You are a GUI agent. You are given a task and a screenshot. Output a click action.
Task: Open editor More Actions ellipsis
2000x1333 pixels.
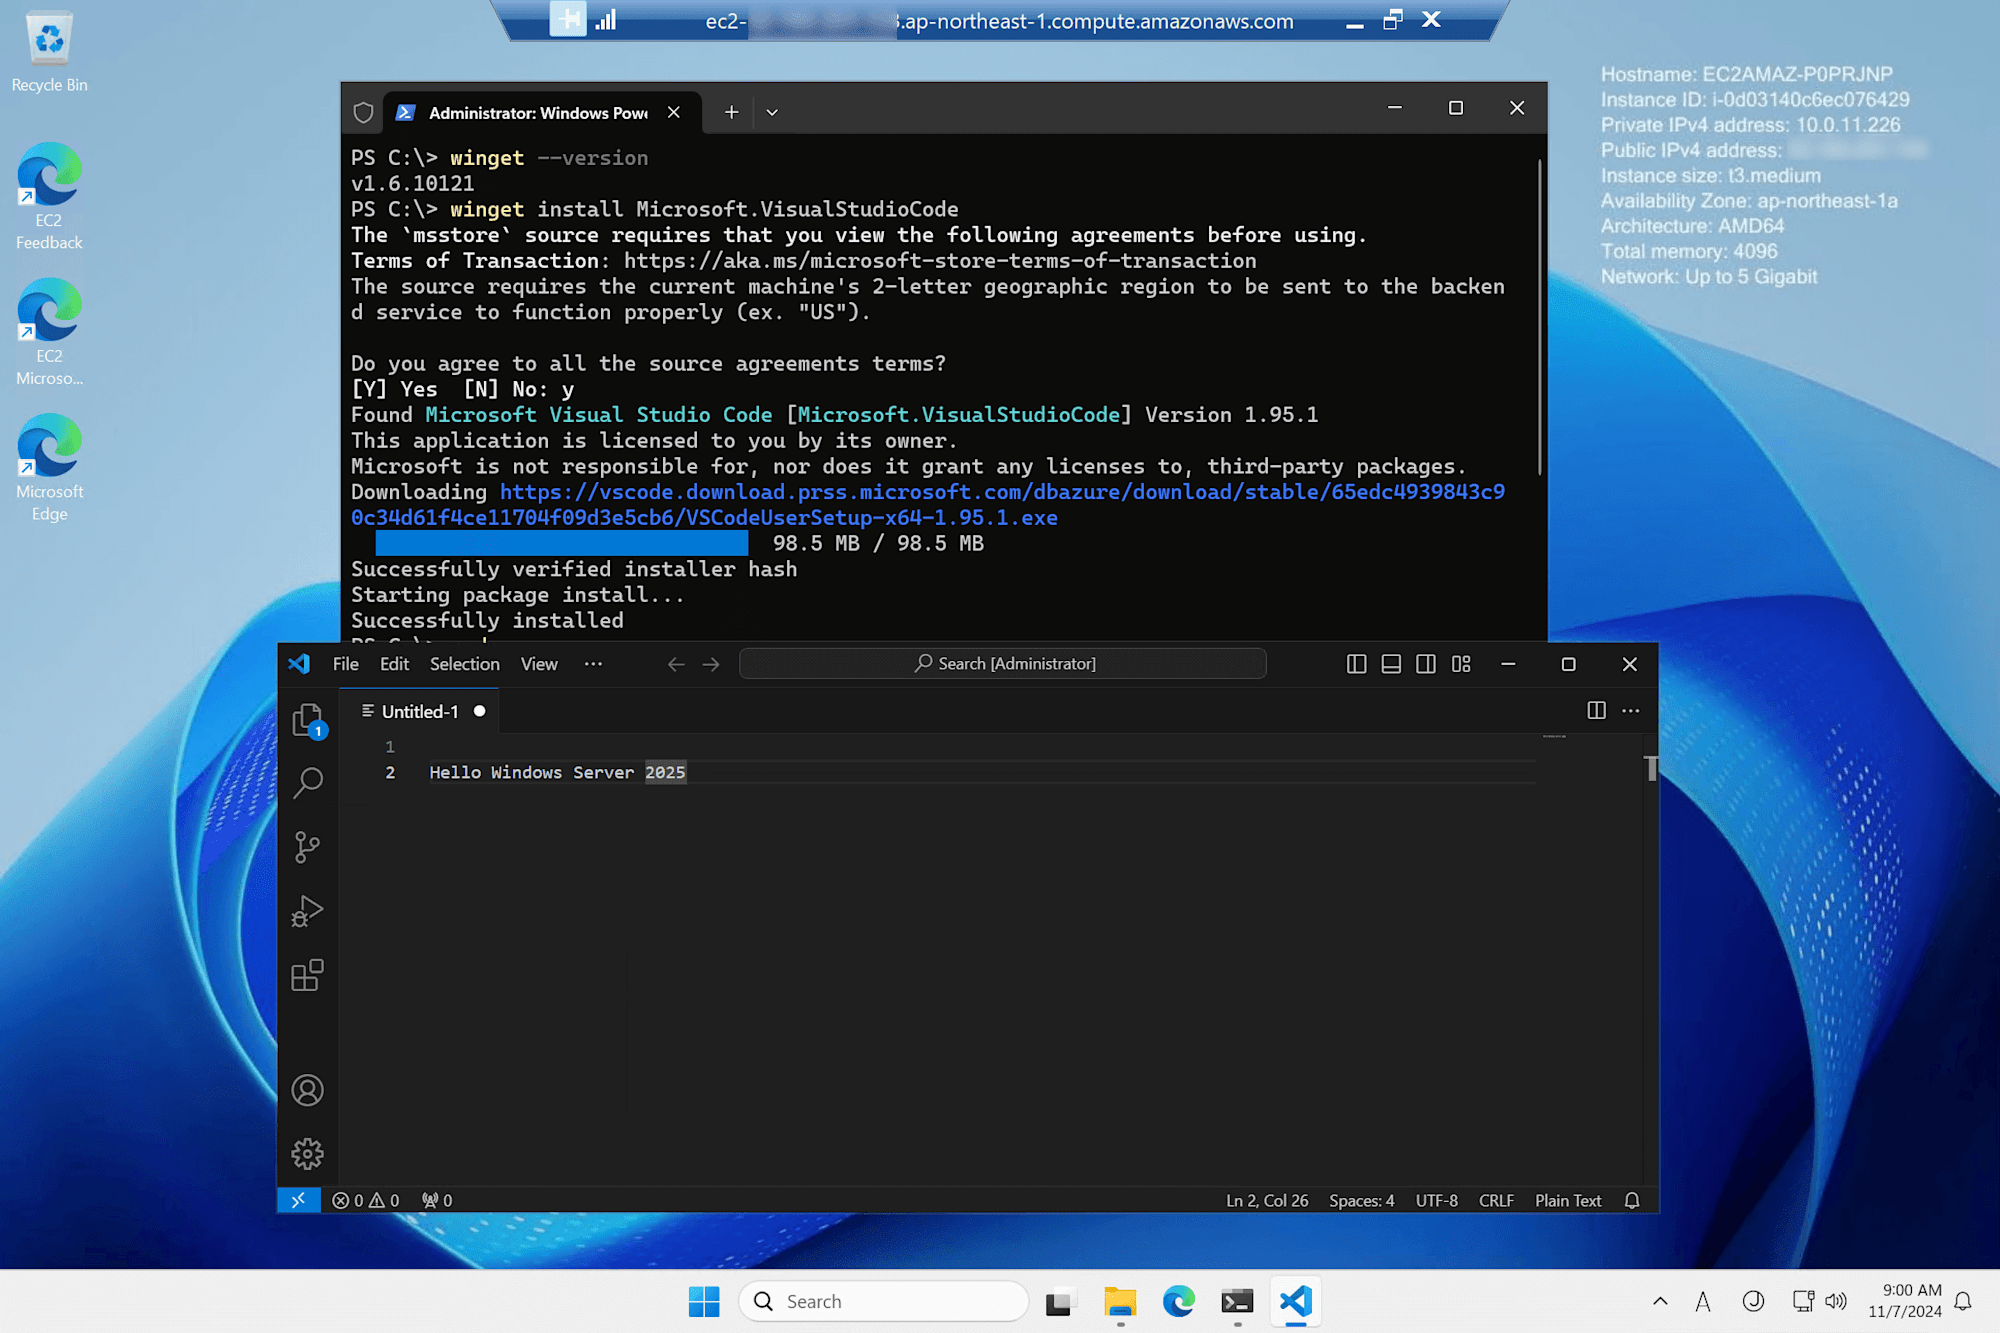pos(1631,710)
